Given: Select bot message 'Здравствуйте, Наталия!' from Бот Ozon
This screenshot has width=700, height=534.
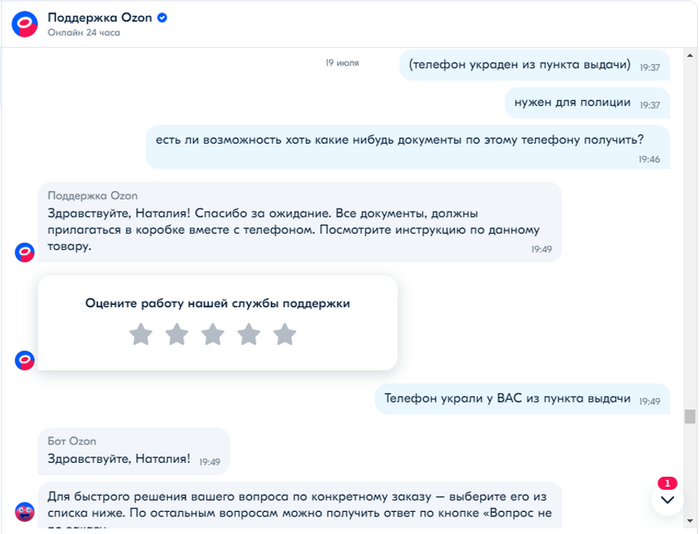Looking at the screenshot, I should (134, 451).
